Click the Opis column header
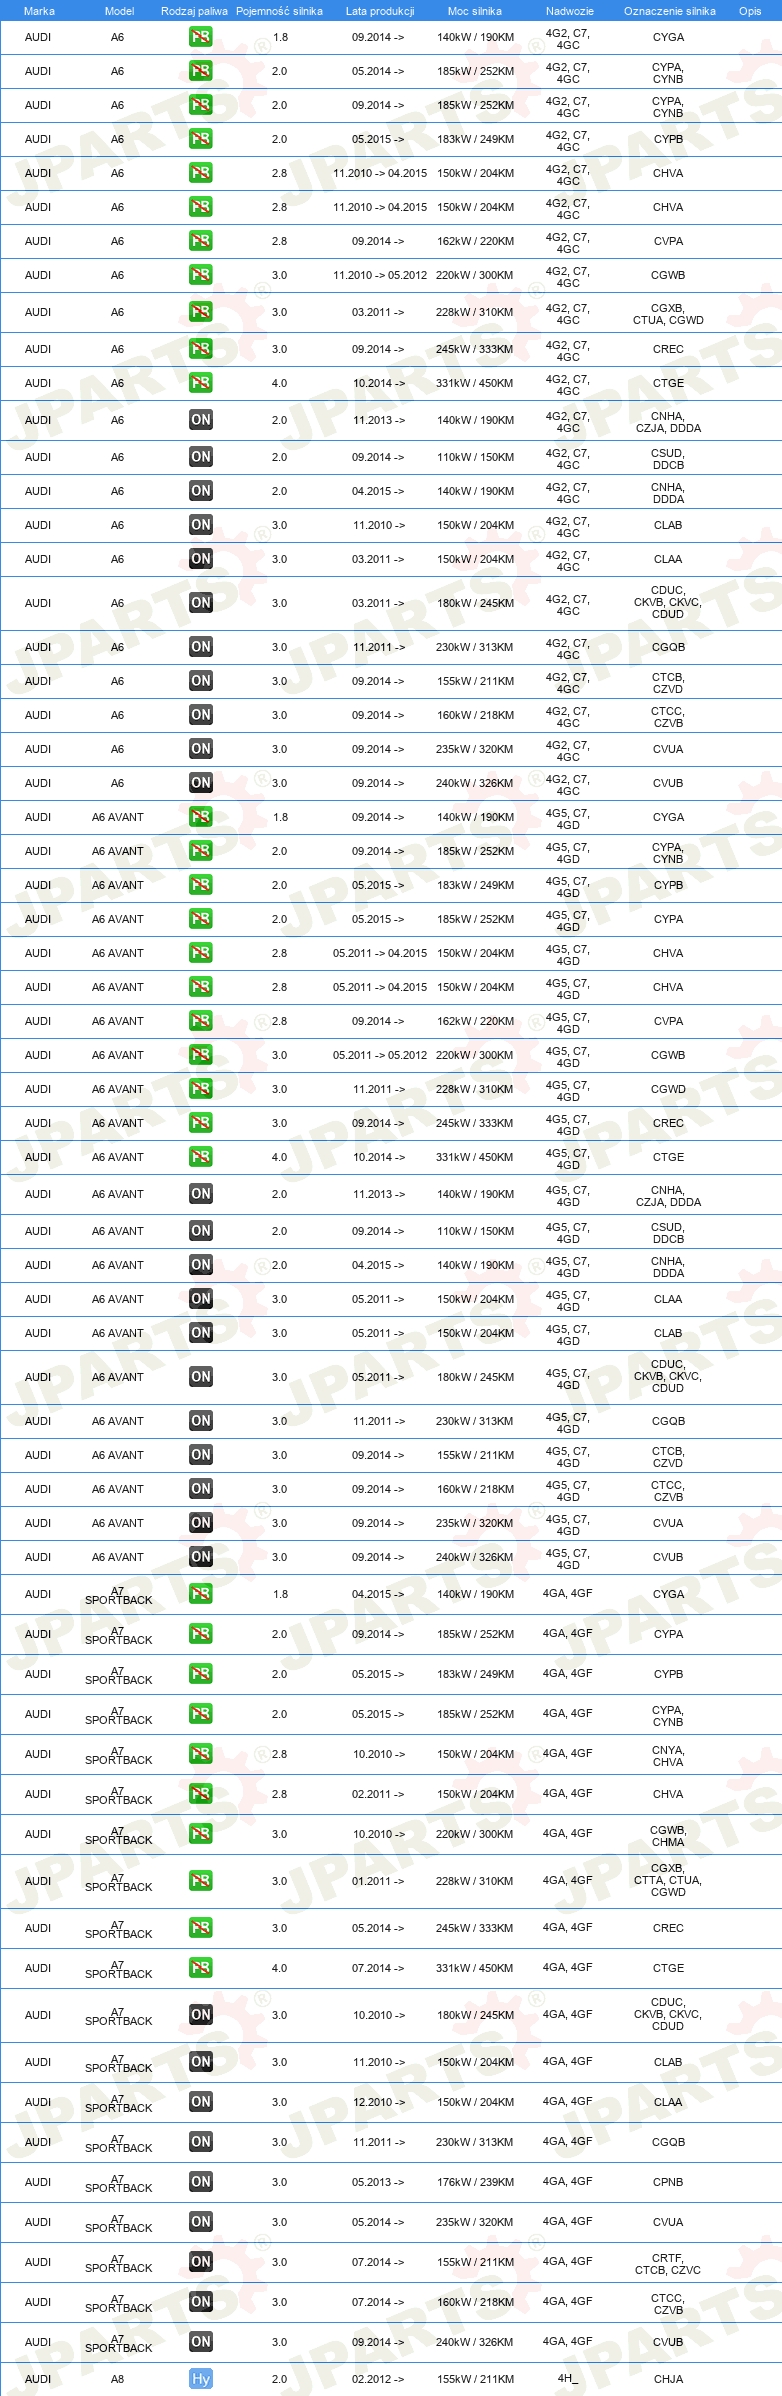 [x=750, y=11]
